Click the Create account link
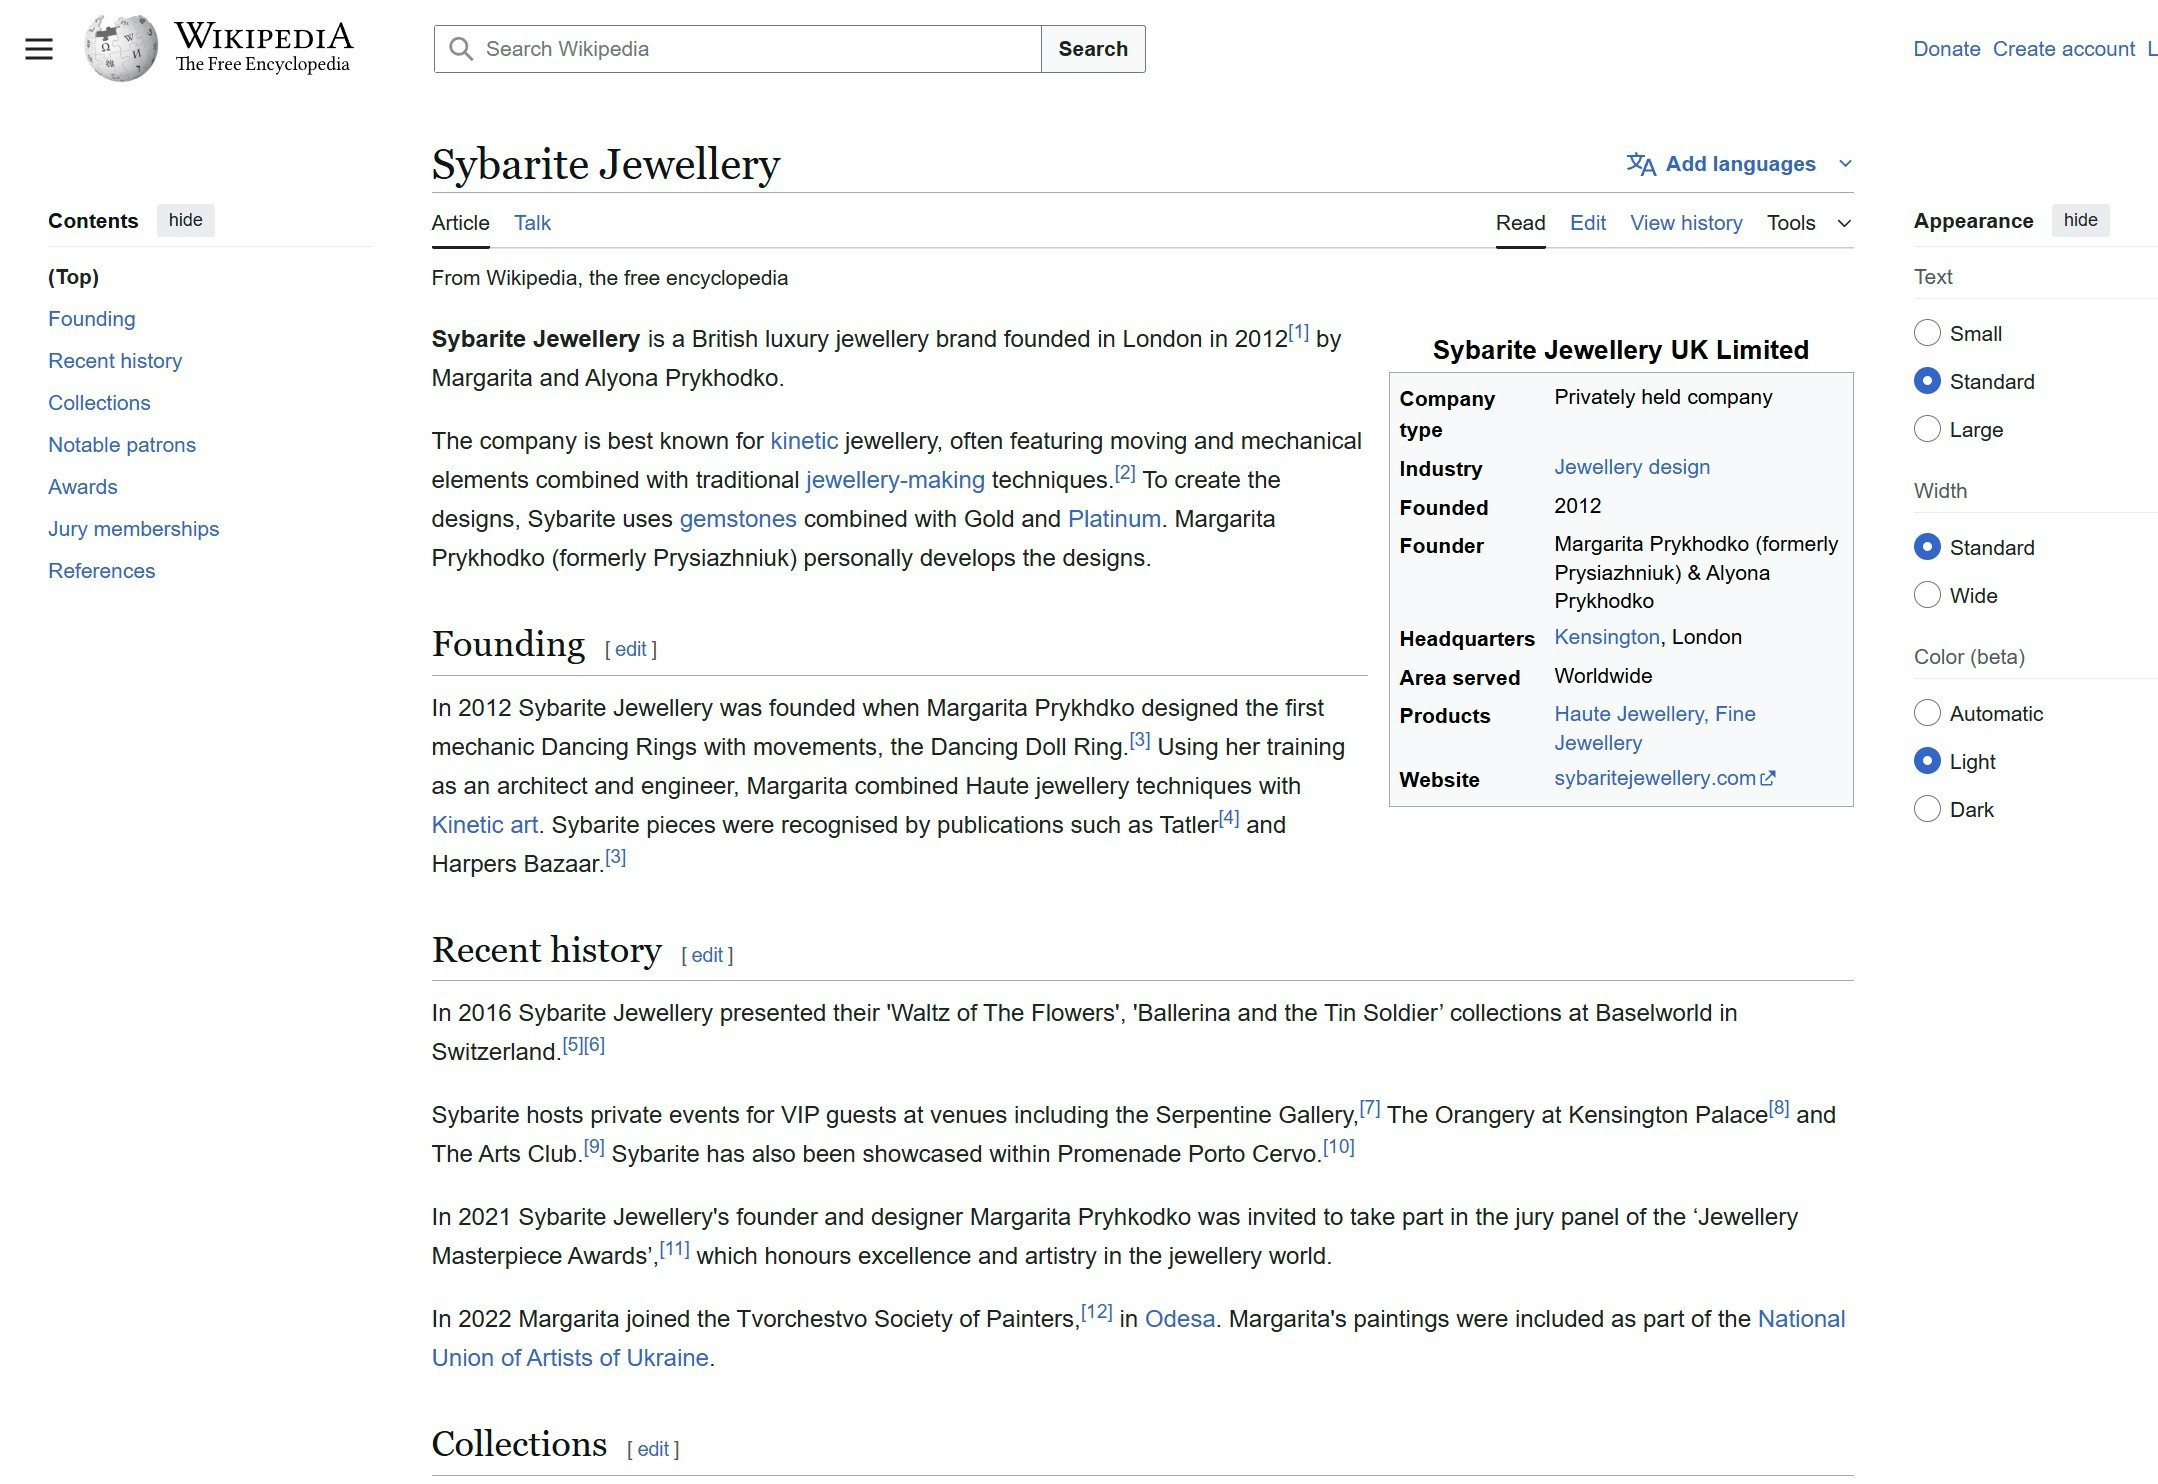 [2063, 49]
